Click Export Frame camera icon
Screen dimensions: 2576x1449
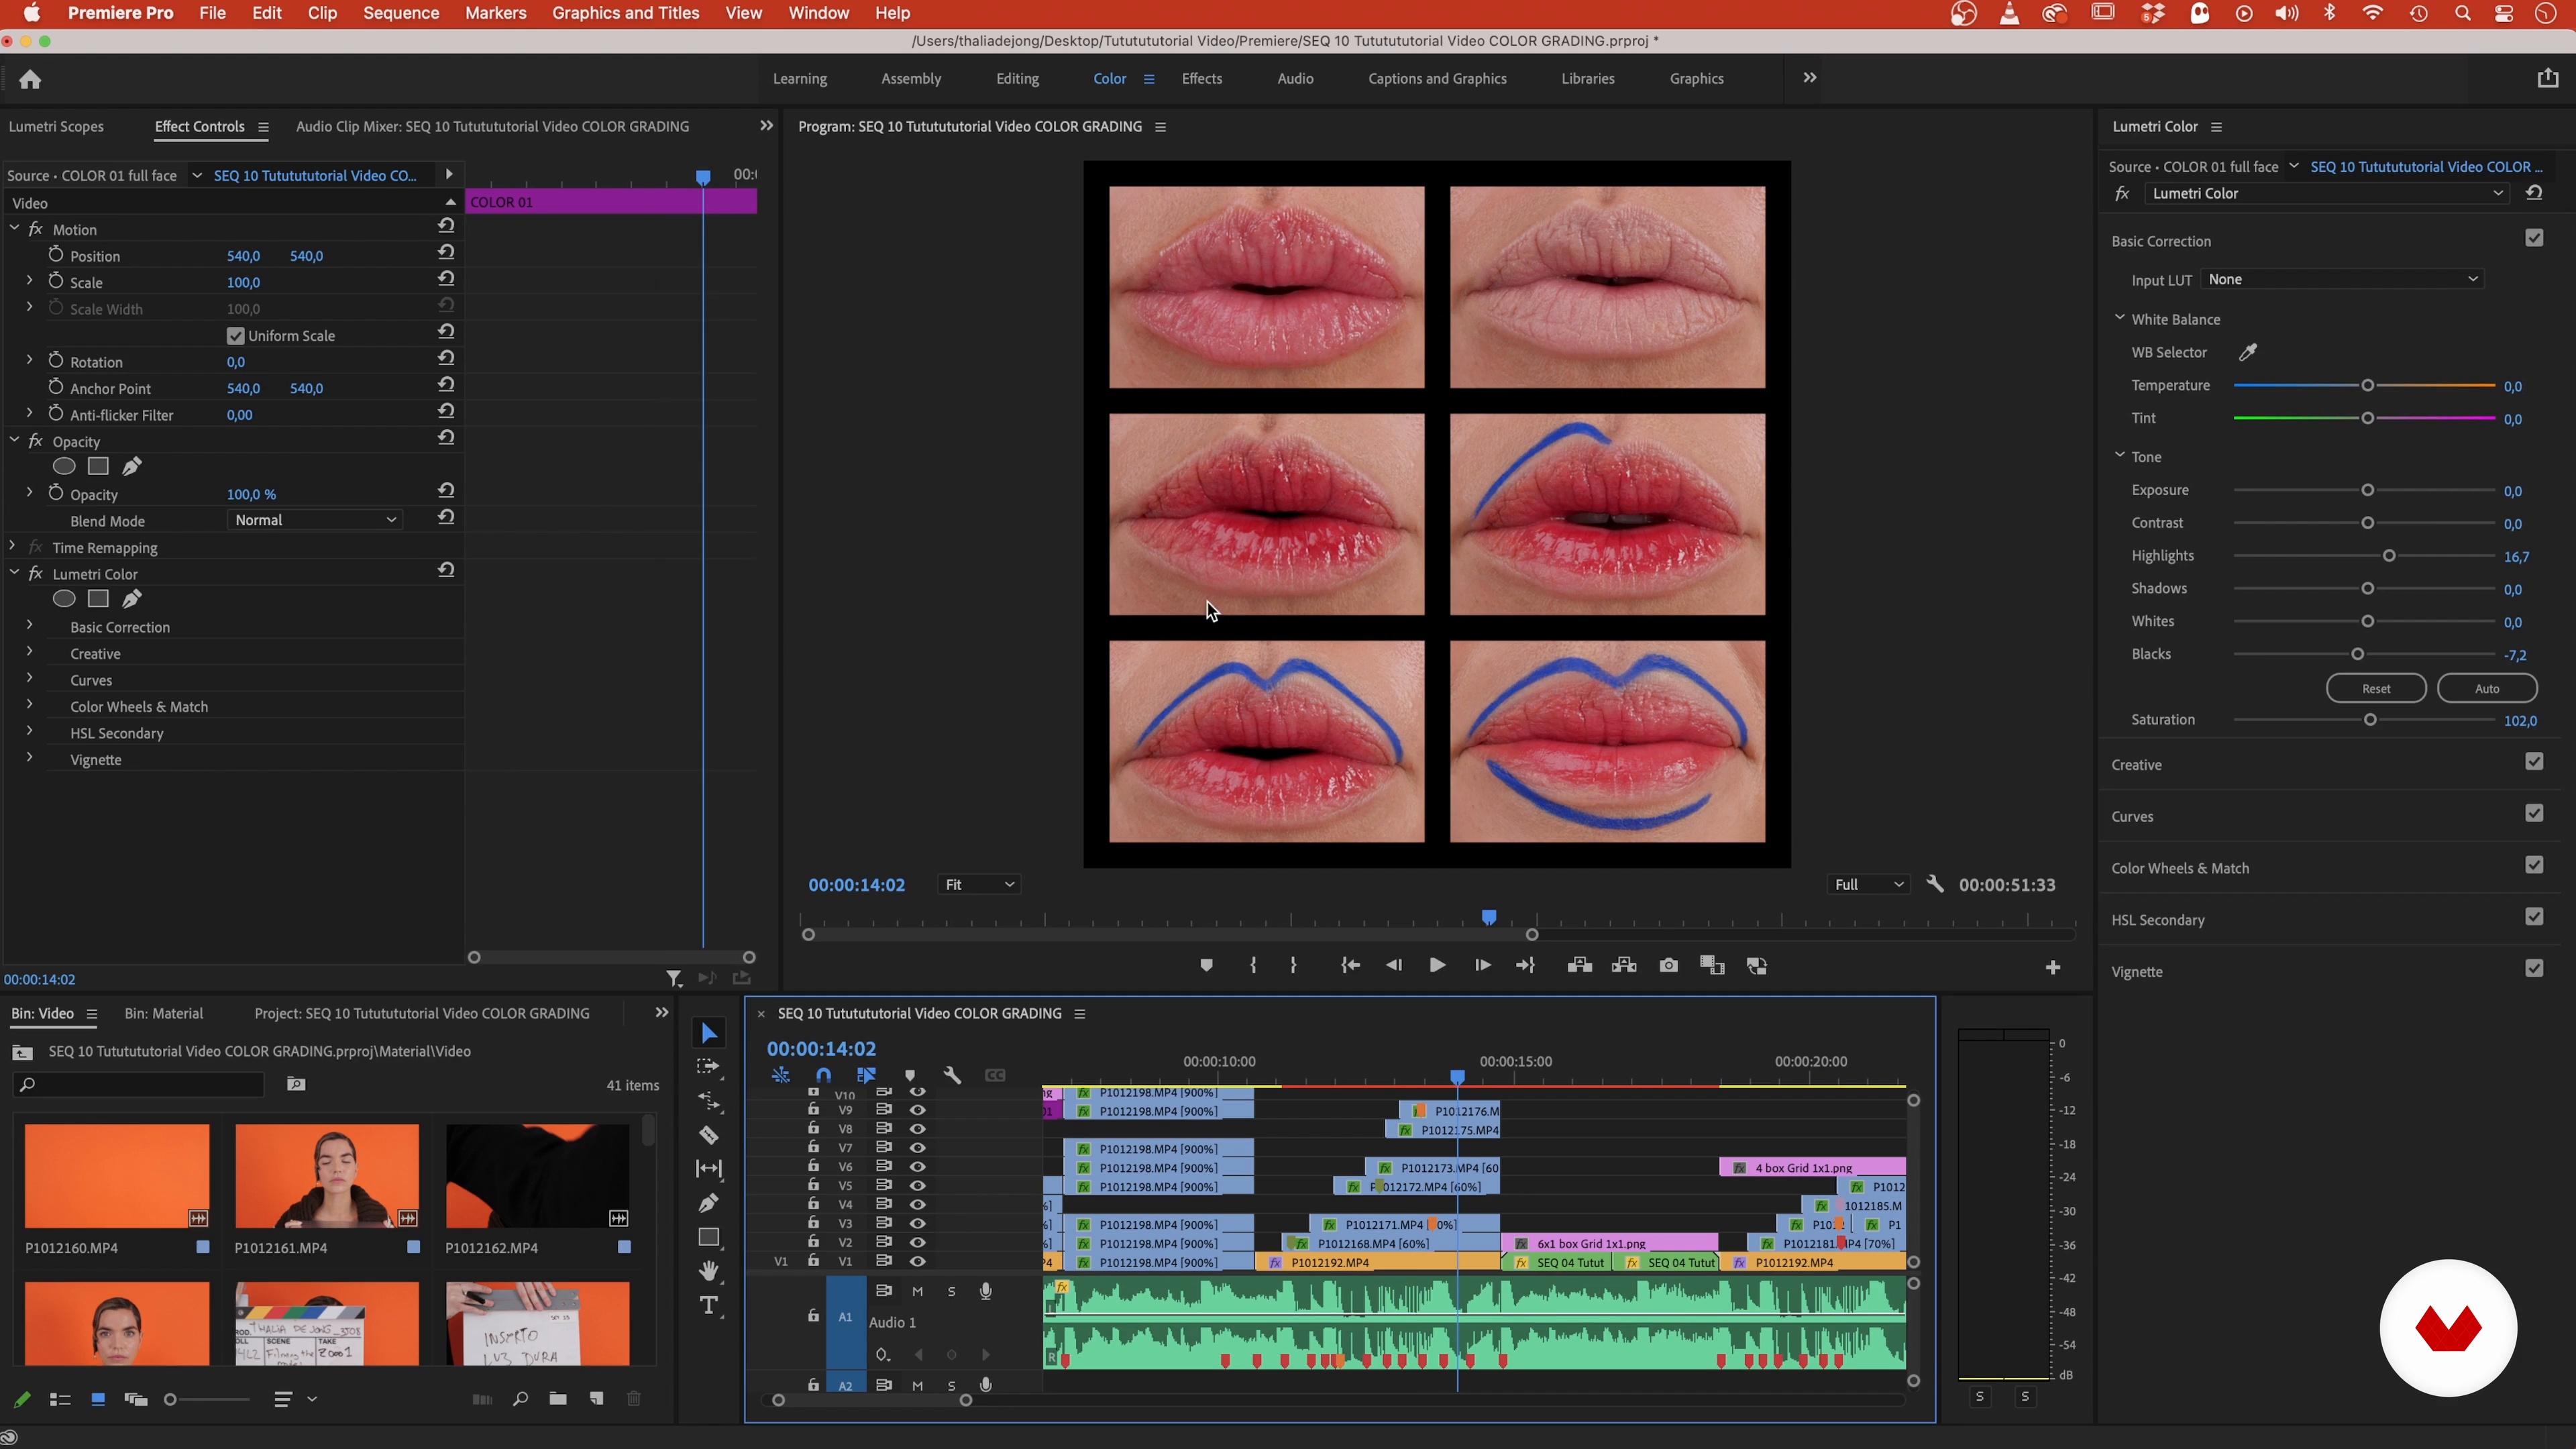(x=1669, y=966)
